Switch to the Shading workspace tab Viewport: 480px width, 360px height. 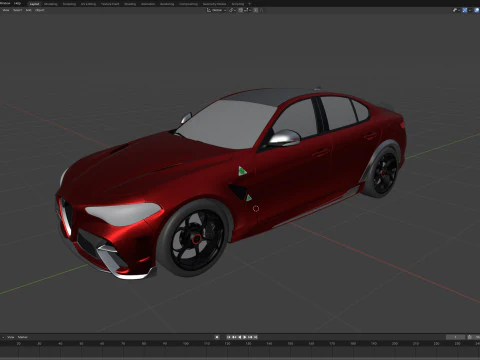click(x=130, y=4)
